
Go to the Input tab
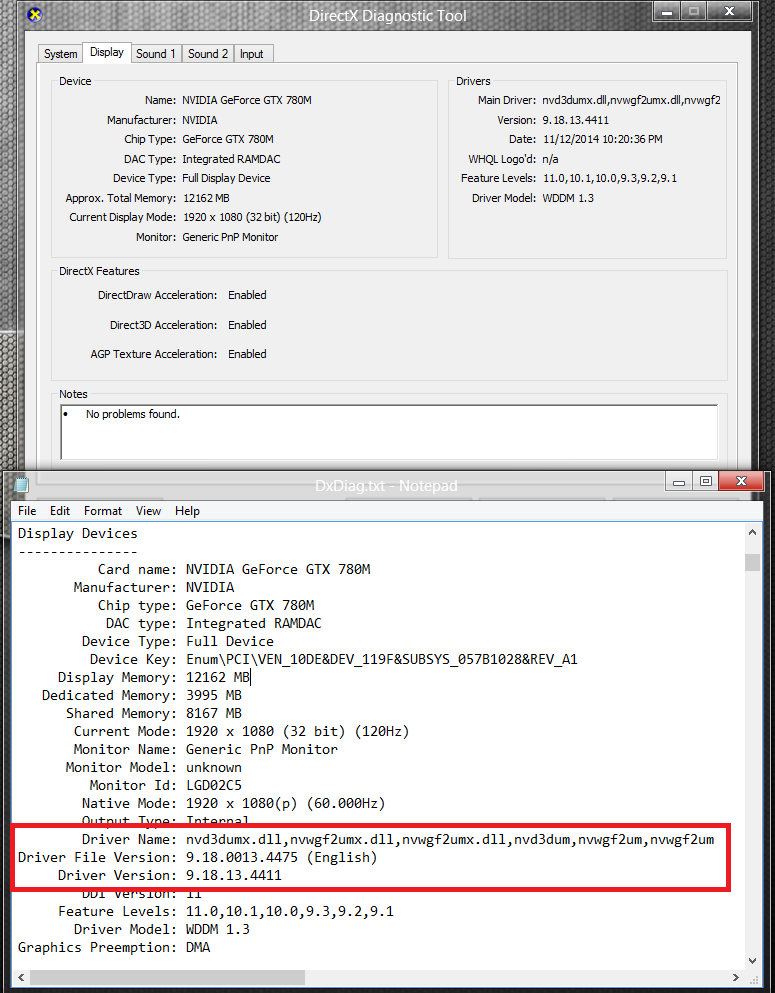tap(251, 54)
